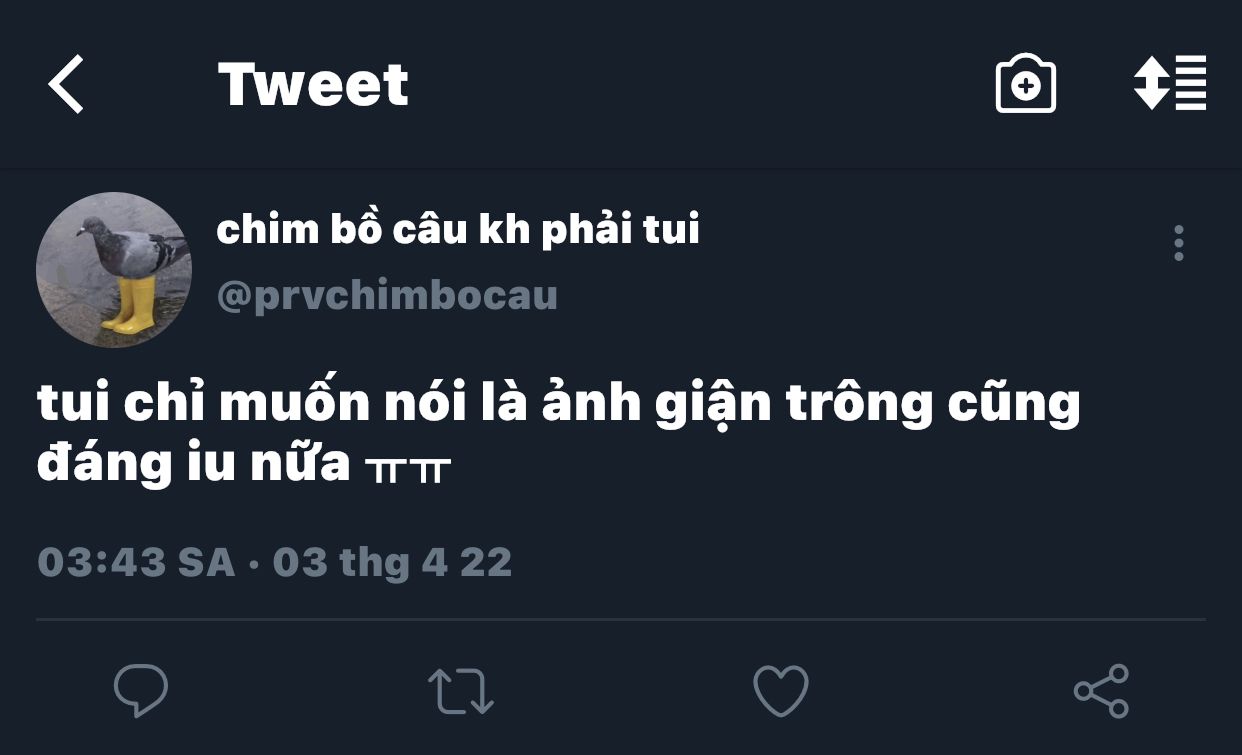Open the pigeon profile avatar
1242x755 pixels.
pyautogui.click(x=114, y=270)
